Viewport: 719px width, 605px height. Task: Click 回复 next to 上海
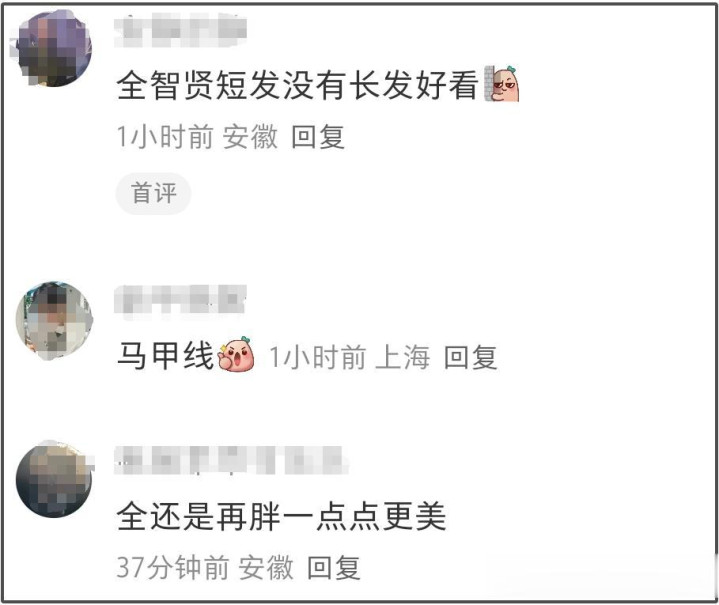[x=470, y=357]
